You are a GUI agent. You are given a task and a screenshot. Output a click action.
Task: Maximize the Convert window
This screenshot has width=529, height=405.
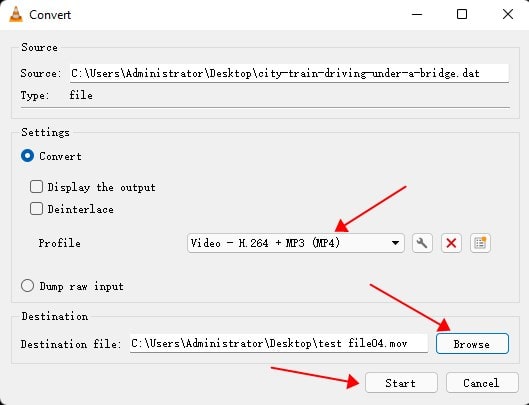(462, 14)
